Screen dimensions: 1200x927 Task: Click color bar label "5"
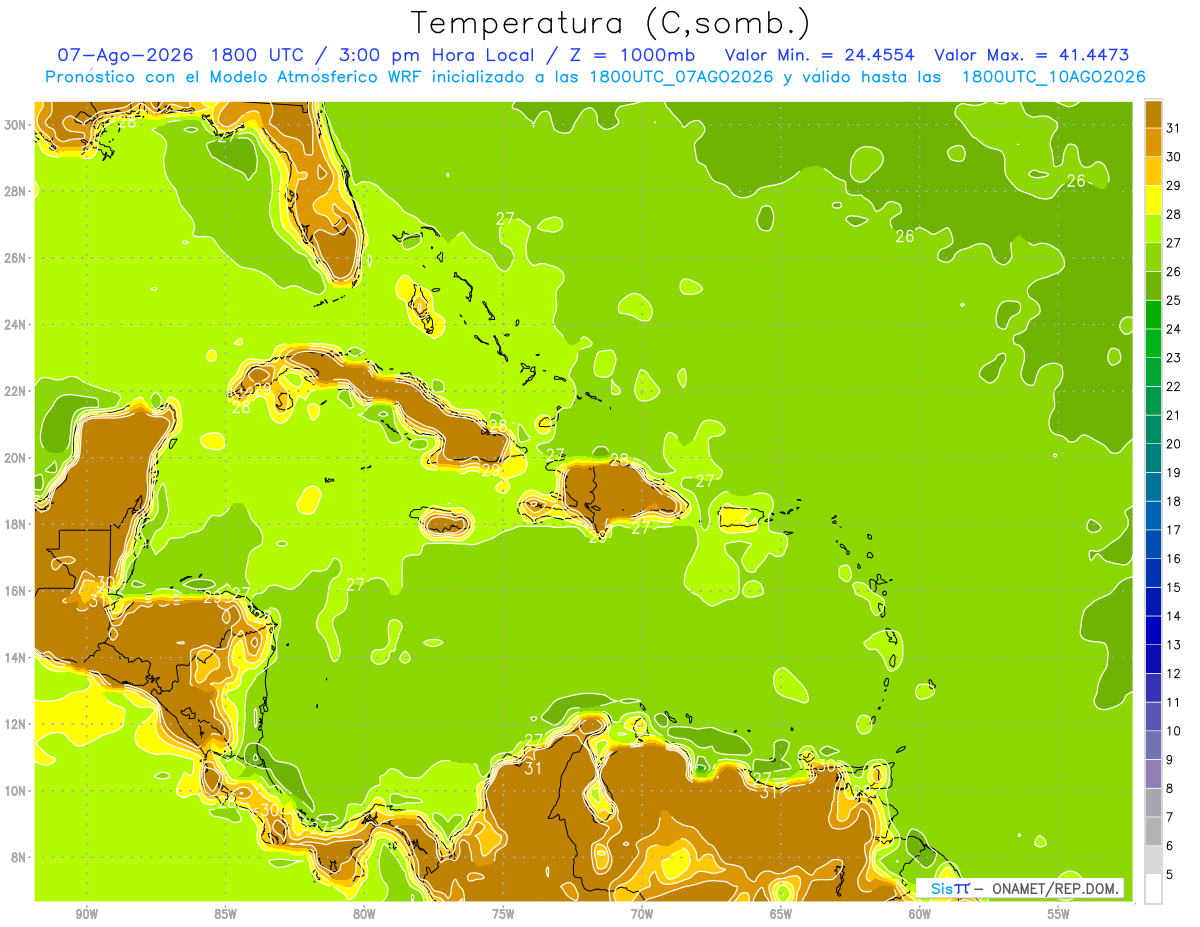(1170, 874)
